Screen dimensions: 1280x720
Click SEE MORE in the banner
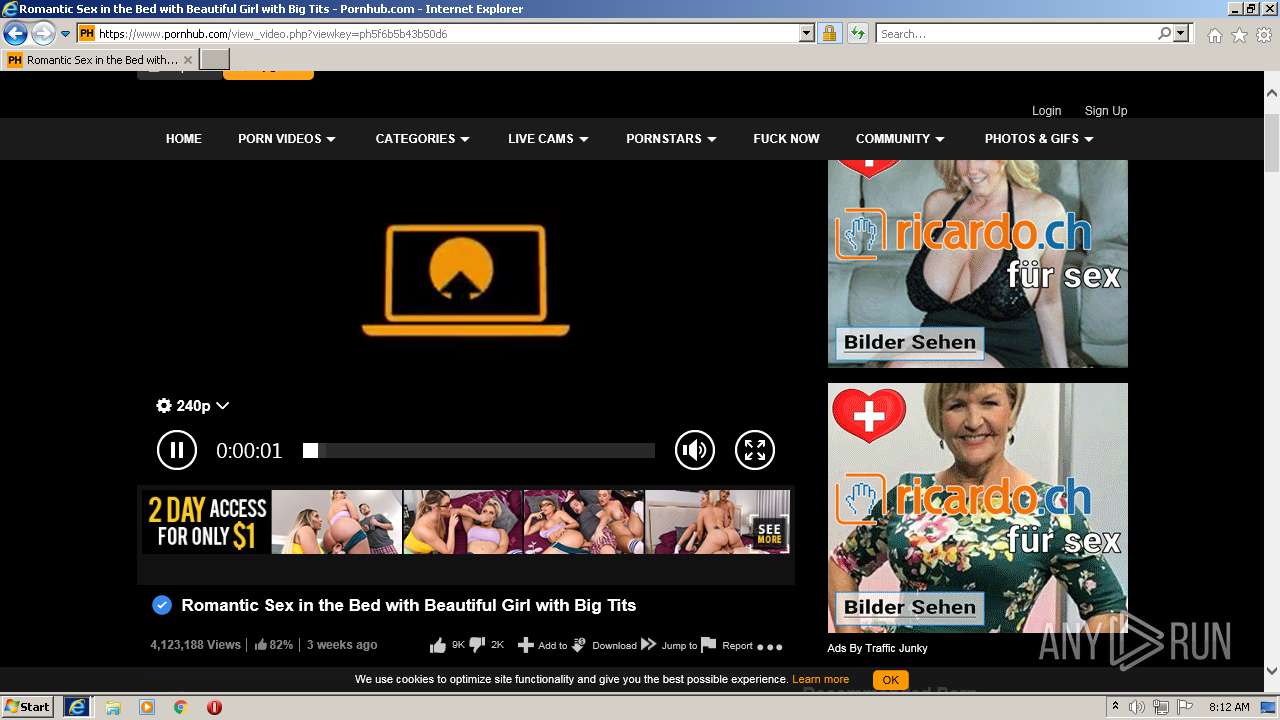tap(769, 533)
